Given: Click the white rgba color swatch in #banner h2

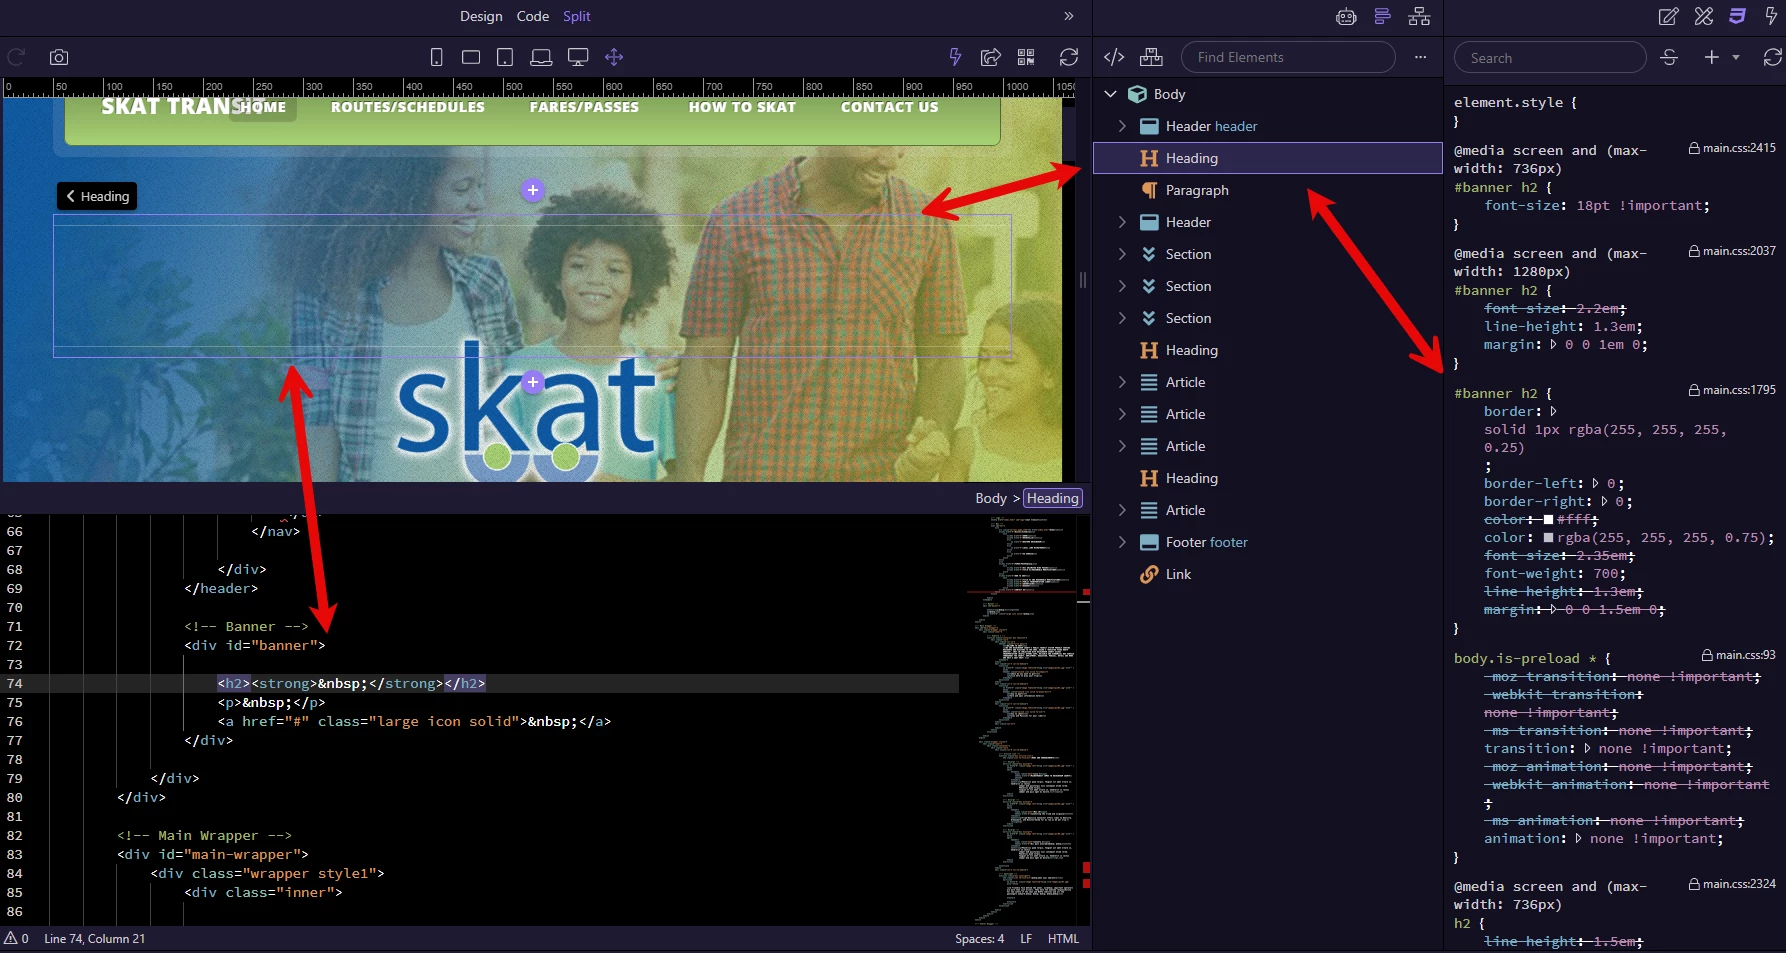Looking at the screenshot, I should click(x=1549, y=538).
